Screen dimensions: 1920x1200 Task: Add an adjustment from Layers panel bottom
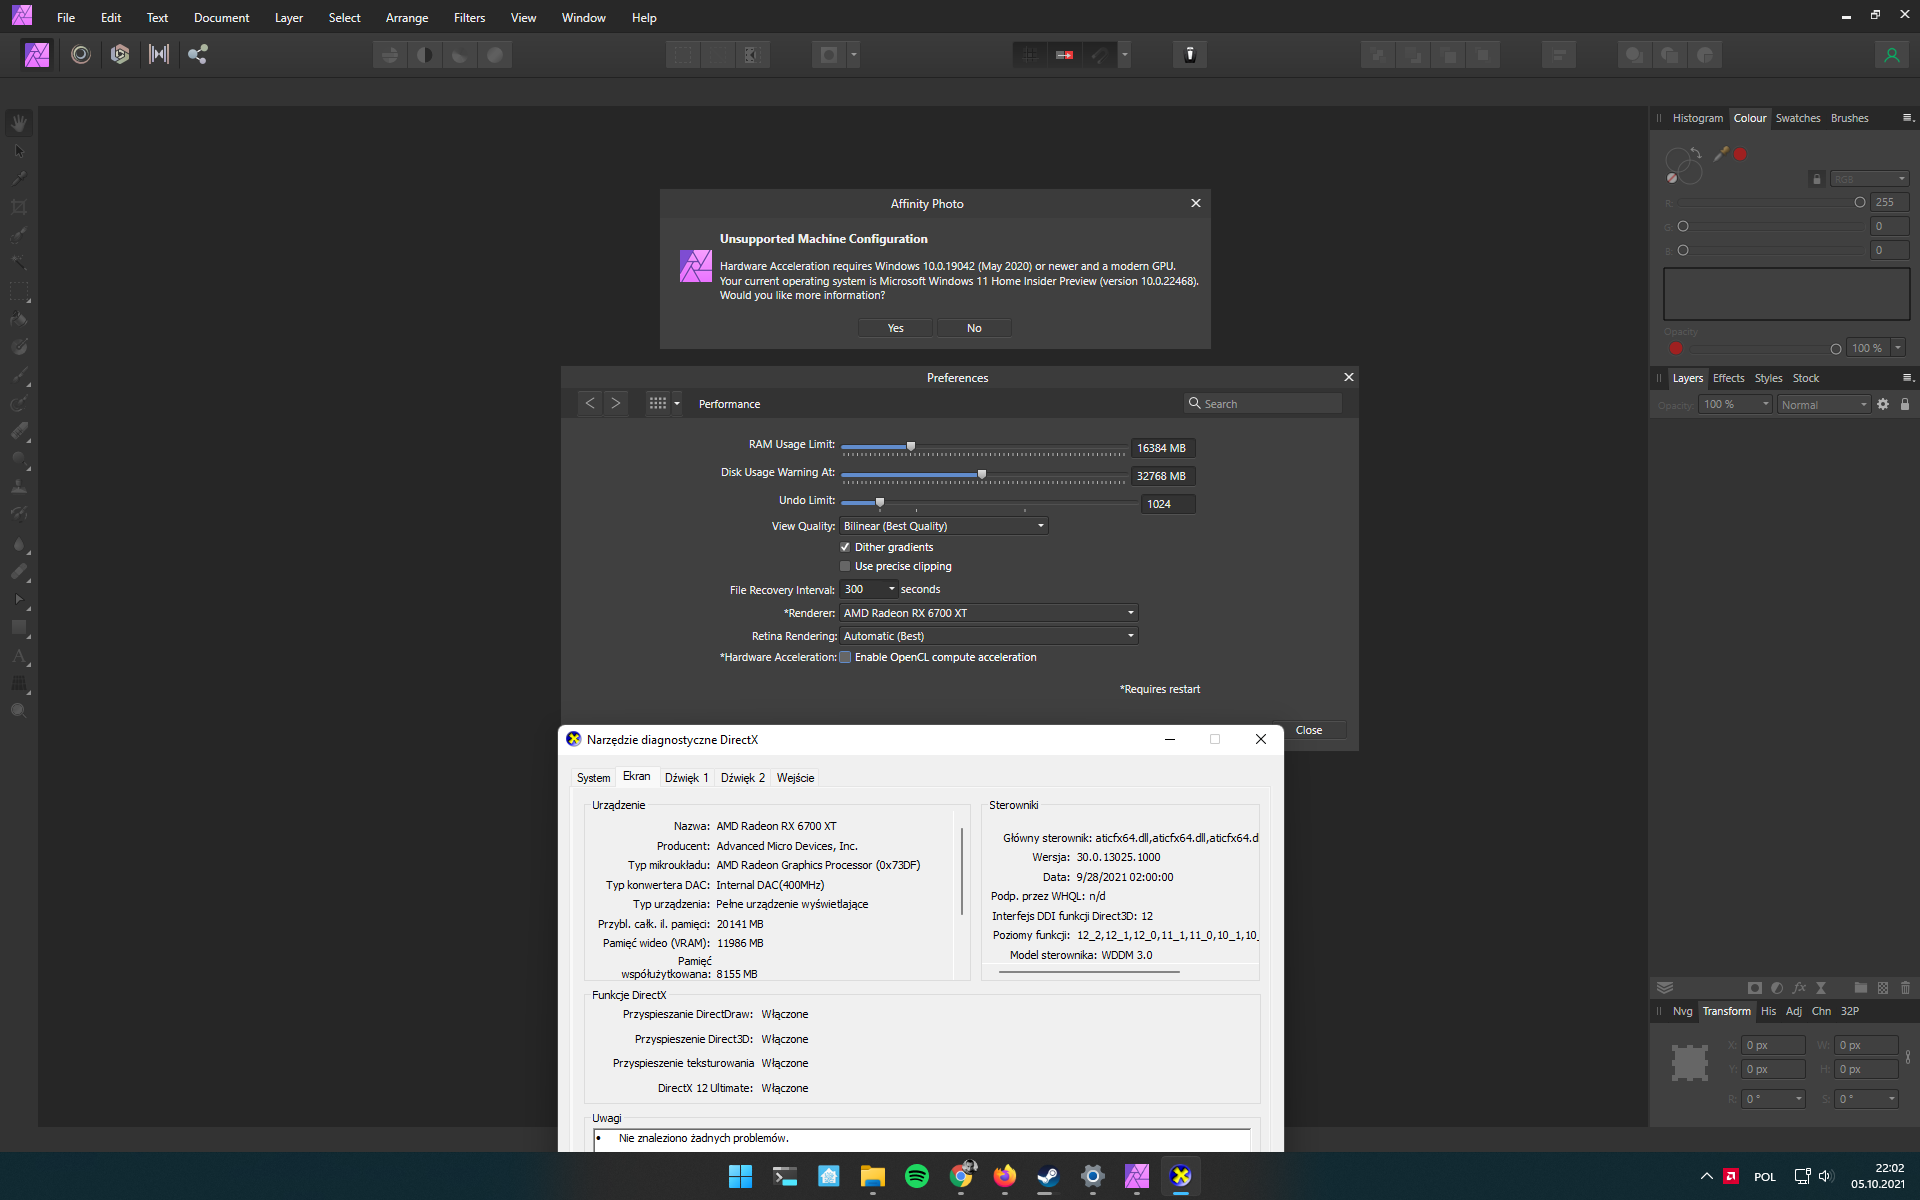point(1777,988)
